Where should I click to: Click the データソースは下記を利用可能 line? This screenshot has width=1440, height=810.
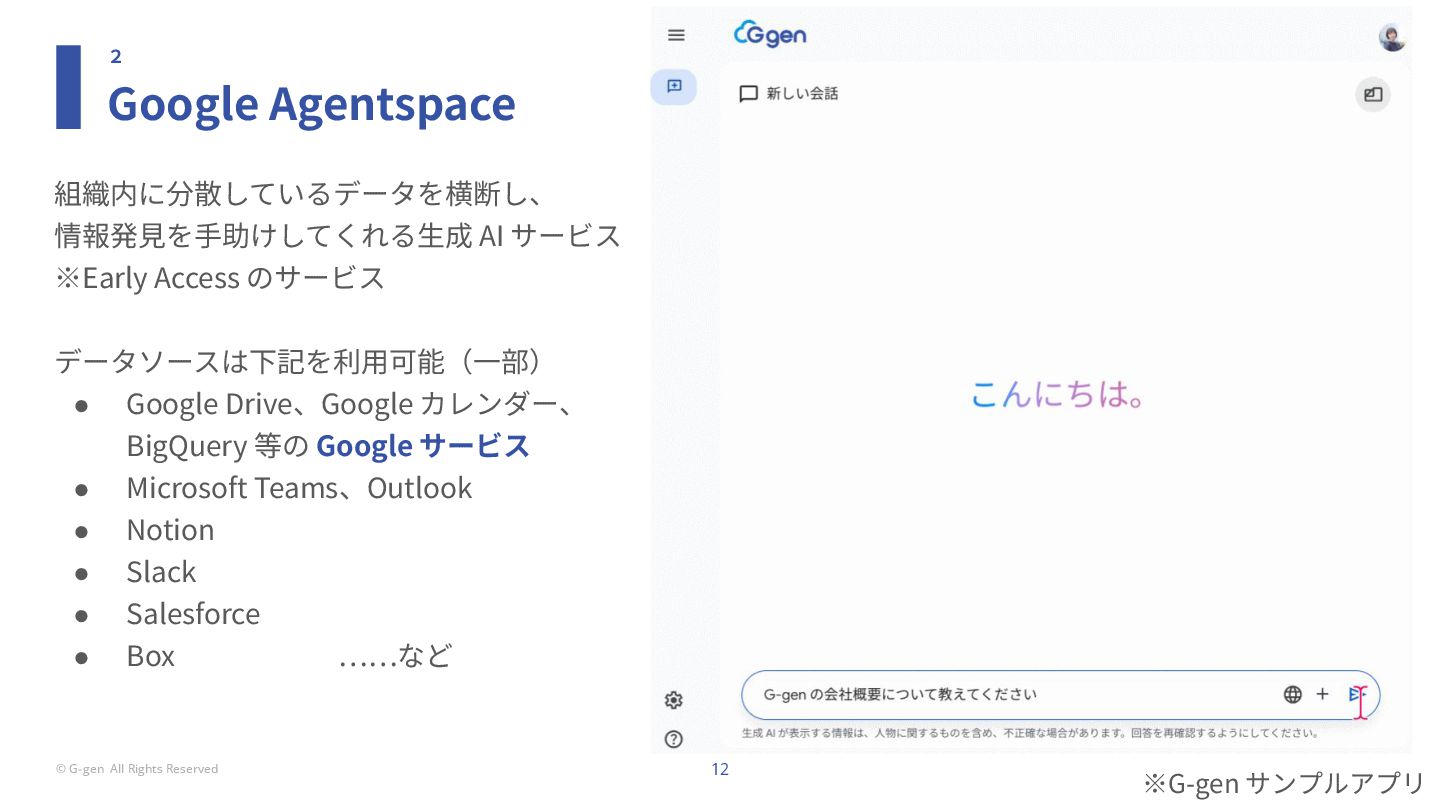tap(300, 361)
